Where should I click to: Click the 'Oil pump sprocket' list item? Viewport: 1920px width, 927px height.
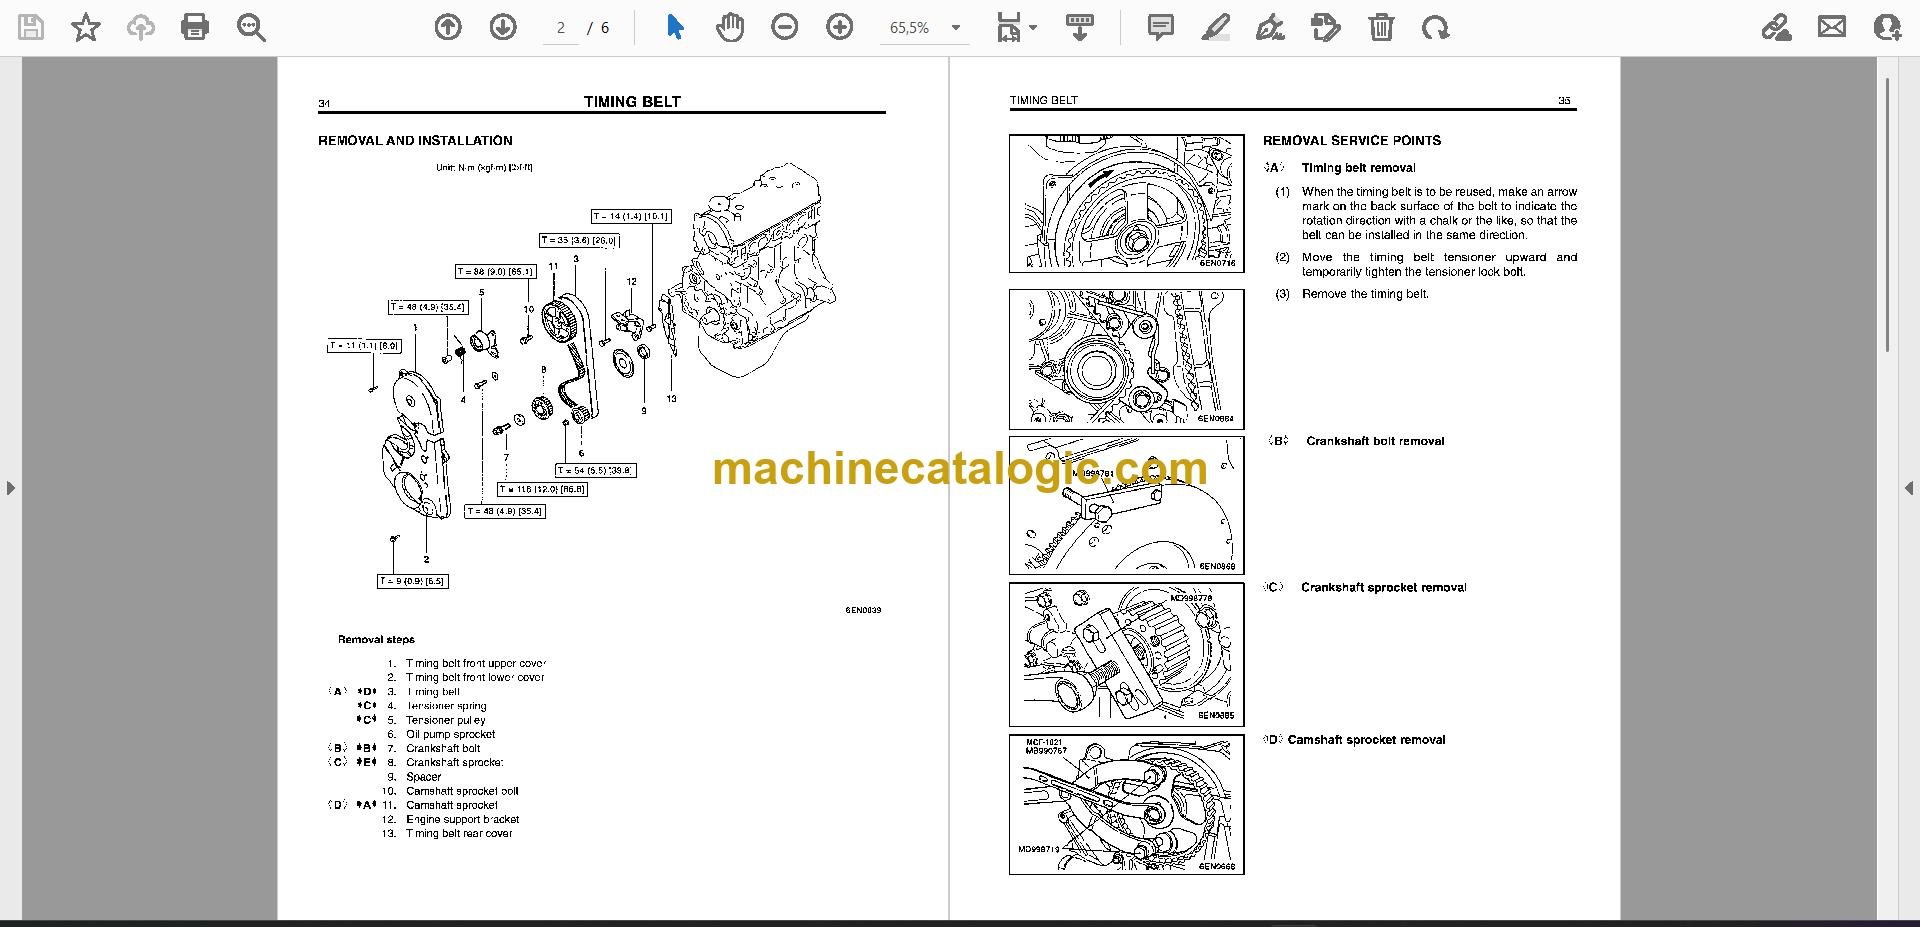tap(450, 734)
